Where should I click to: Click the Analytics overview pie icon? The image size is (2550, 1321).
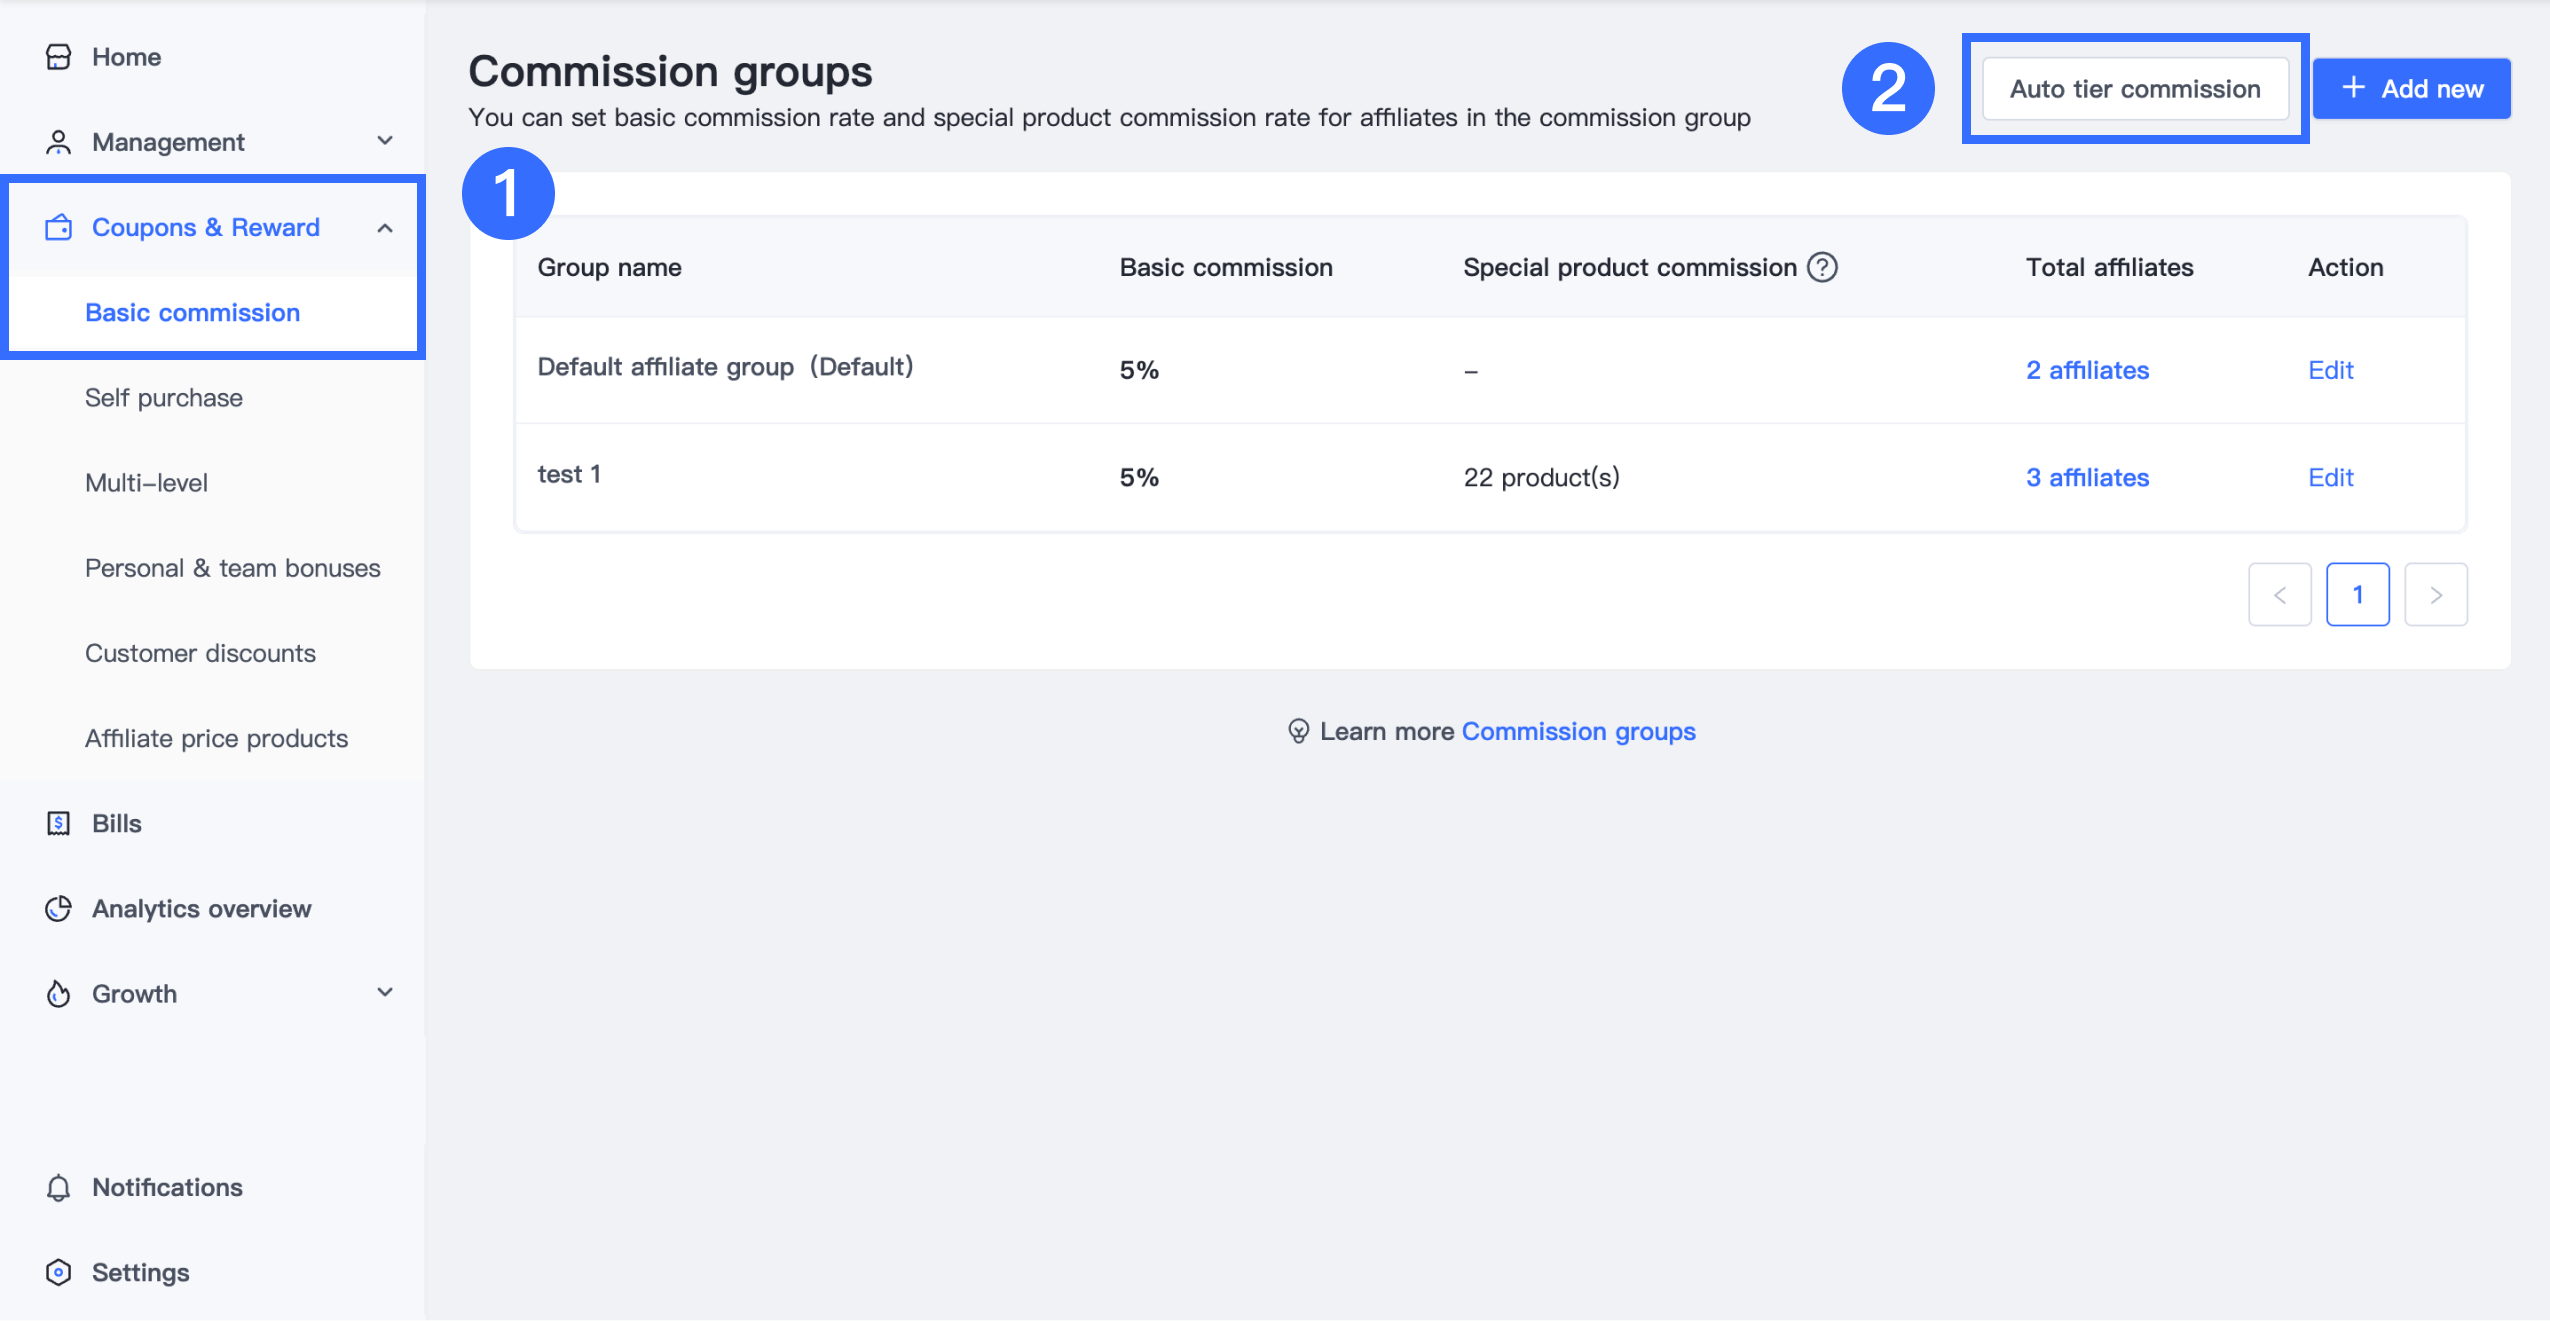[x=59, y=908]
